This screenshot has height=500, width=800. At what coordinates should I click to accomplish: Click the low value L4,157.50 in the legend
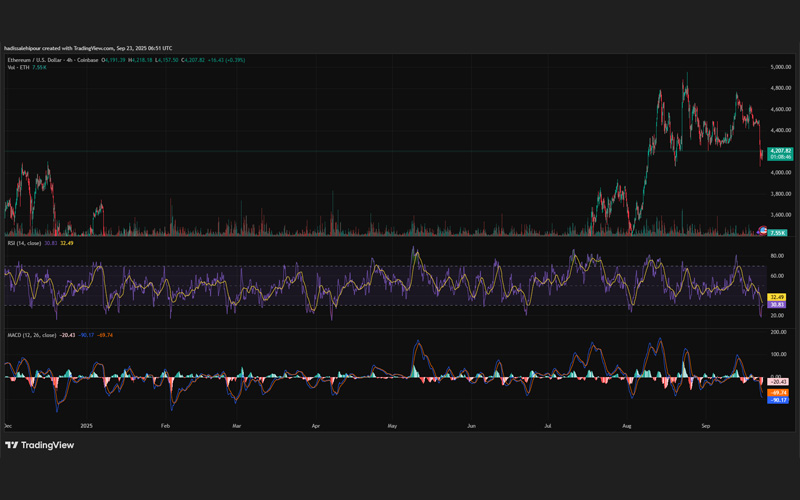coord(167,60)
